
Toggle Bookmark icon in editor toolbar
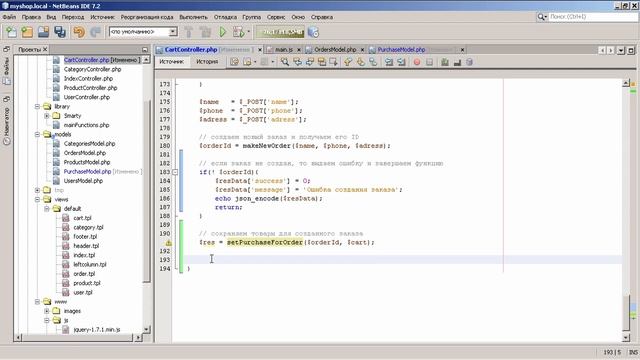point(373,62)
